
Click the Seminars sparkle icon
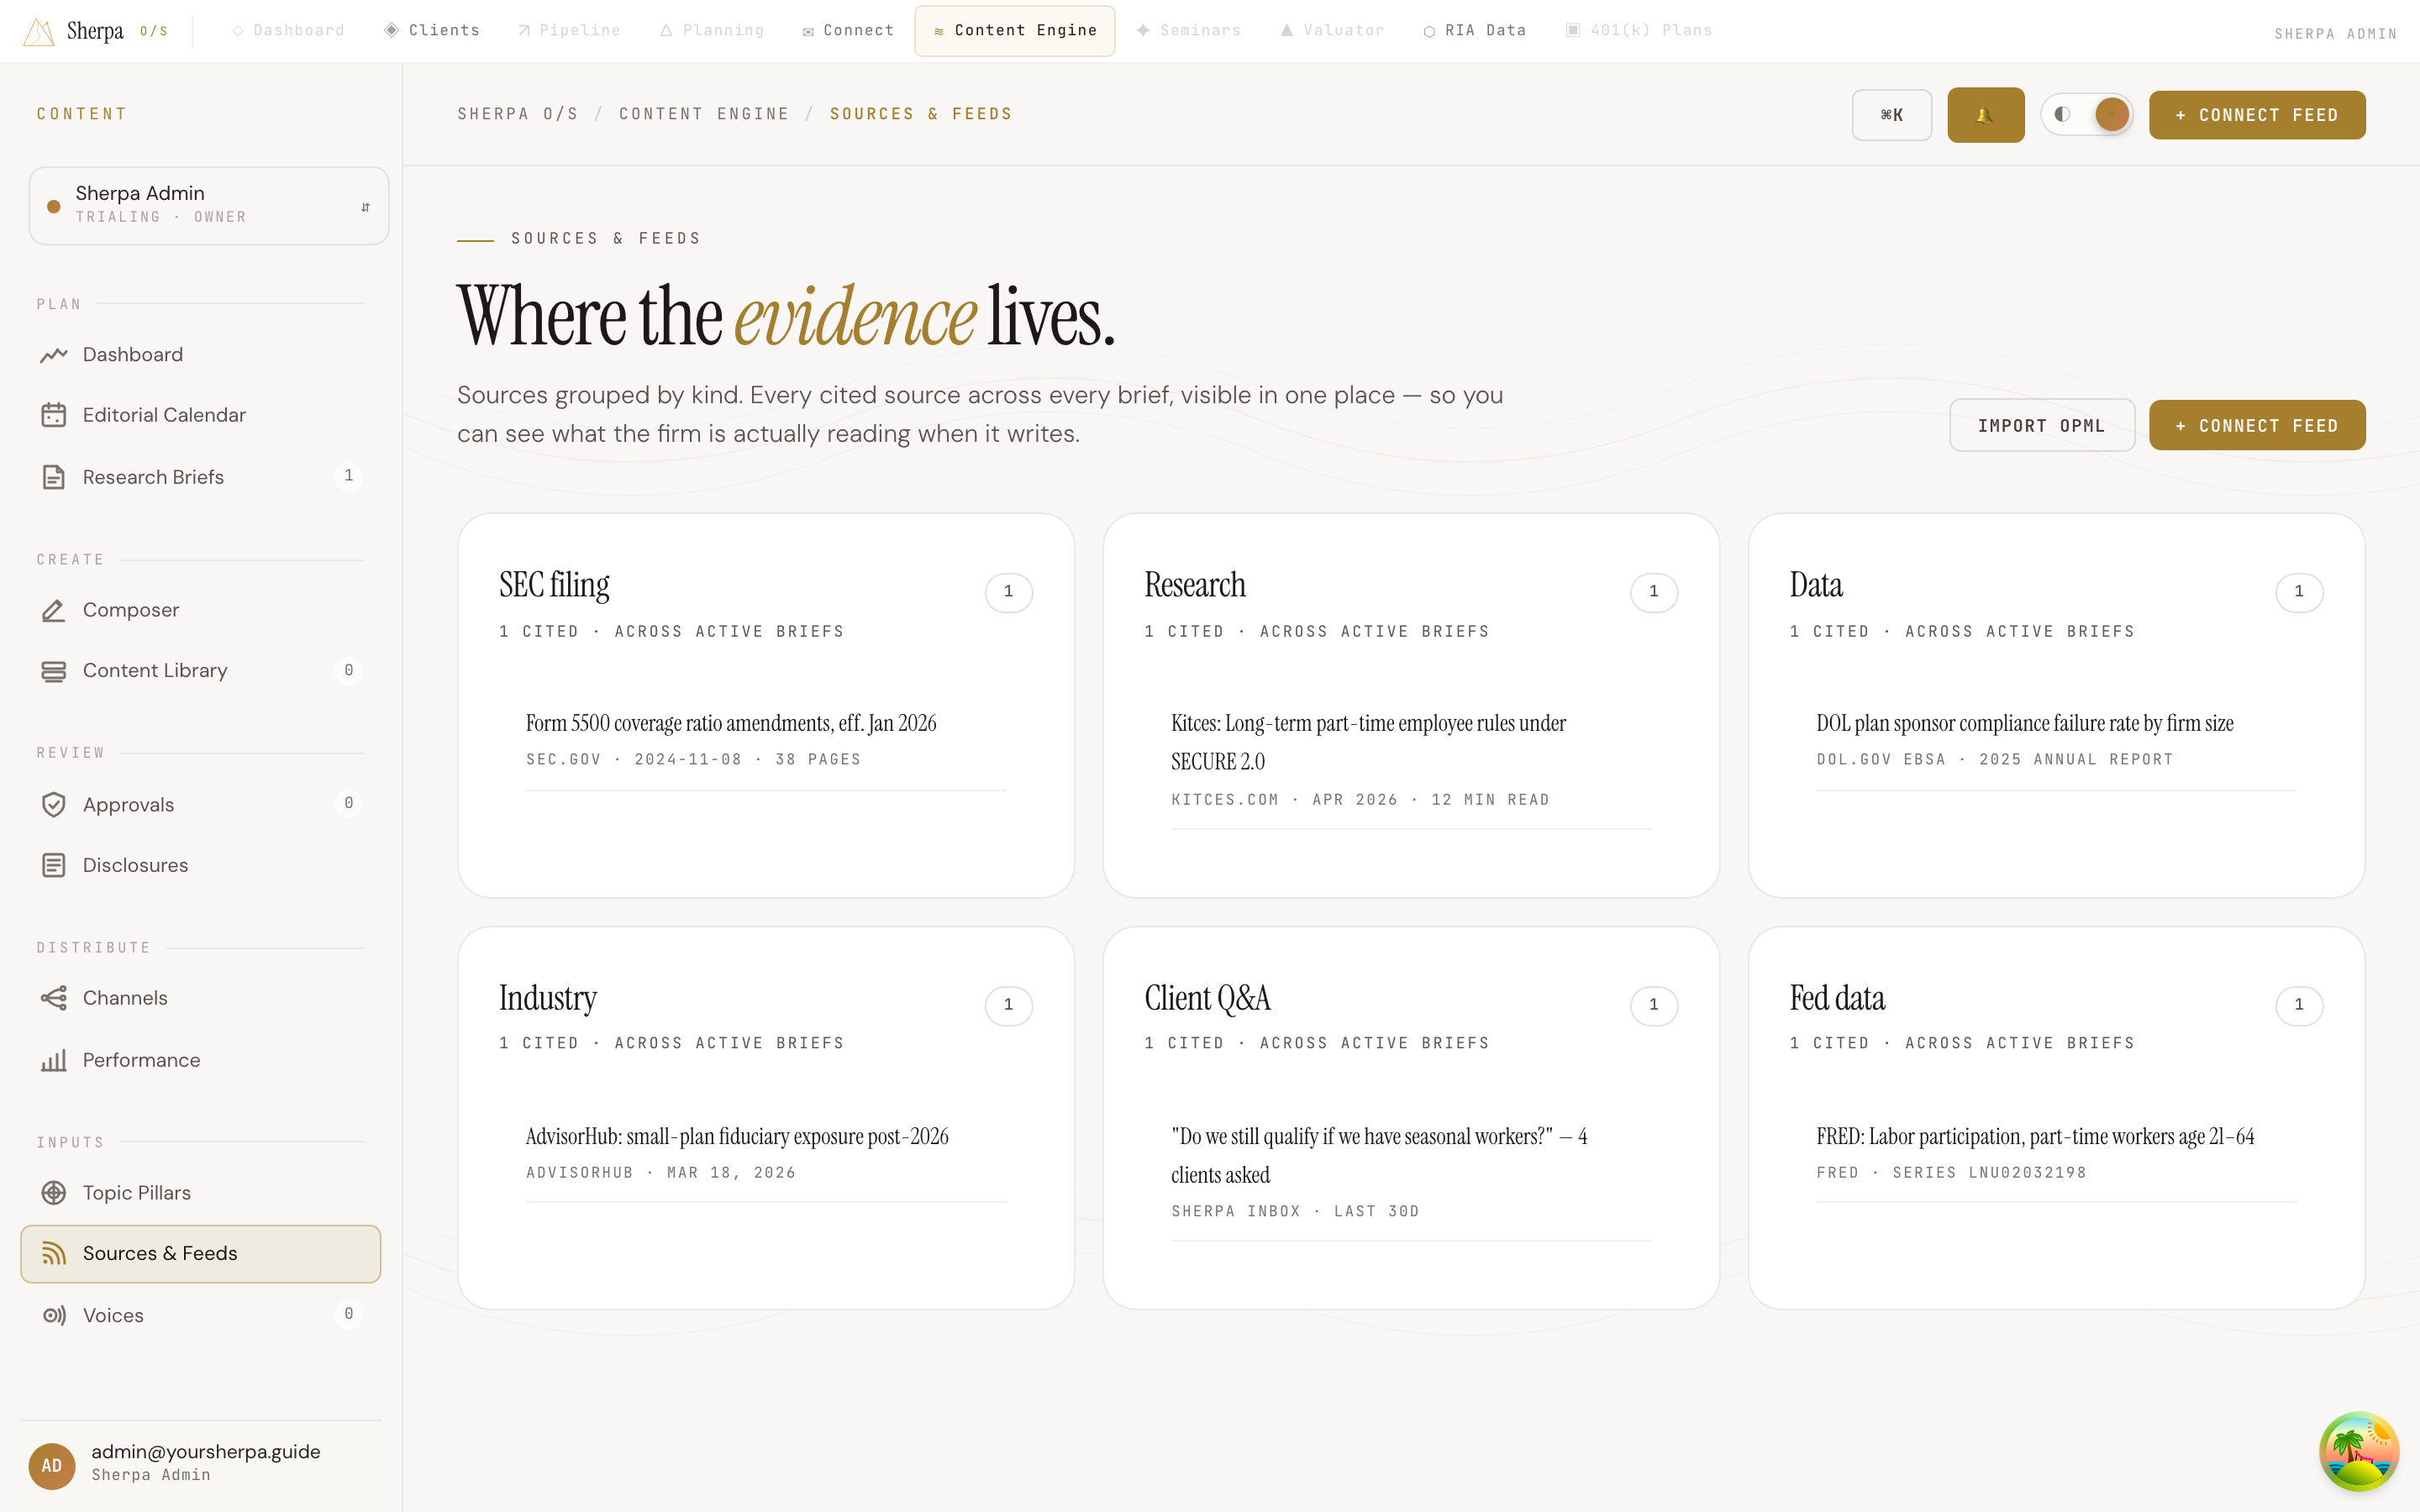tap(1143, 30)
